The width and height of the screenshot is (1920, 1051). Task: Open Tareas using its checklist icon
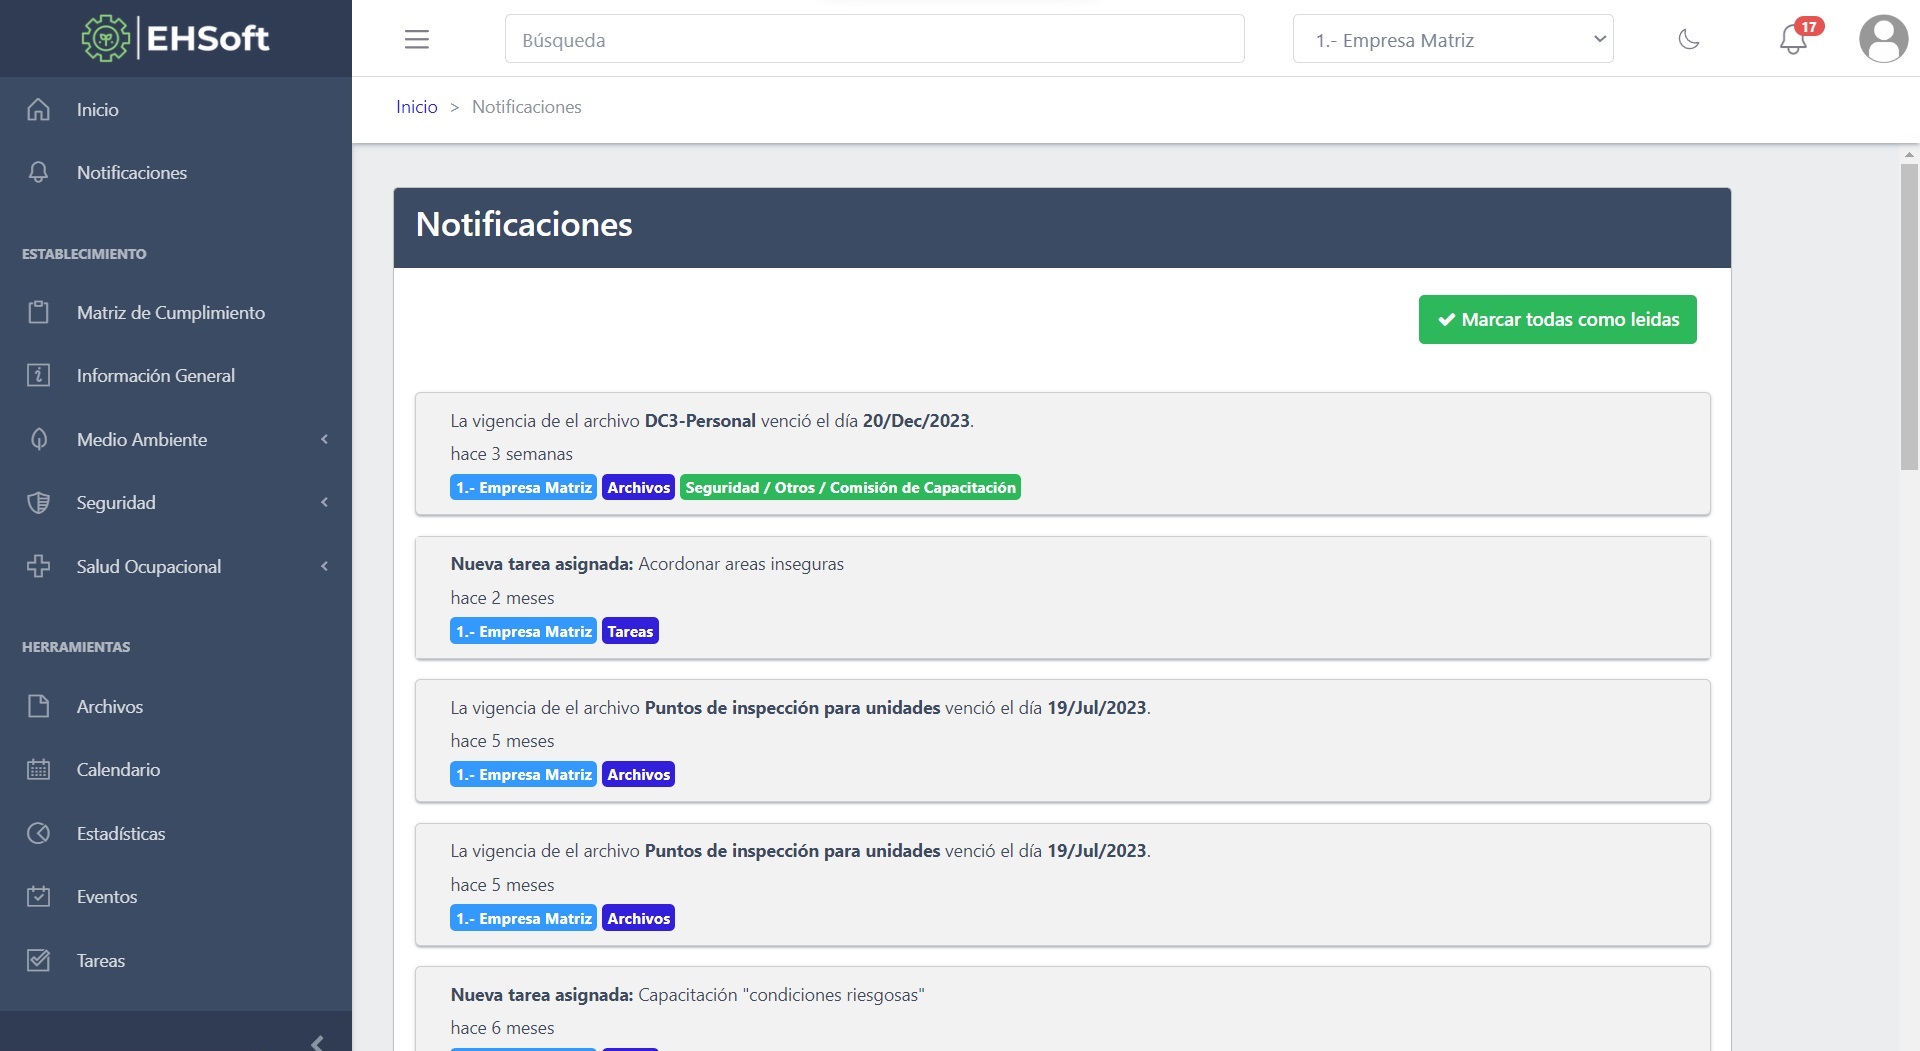tap(38, 960)
